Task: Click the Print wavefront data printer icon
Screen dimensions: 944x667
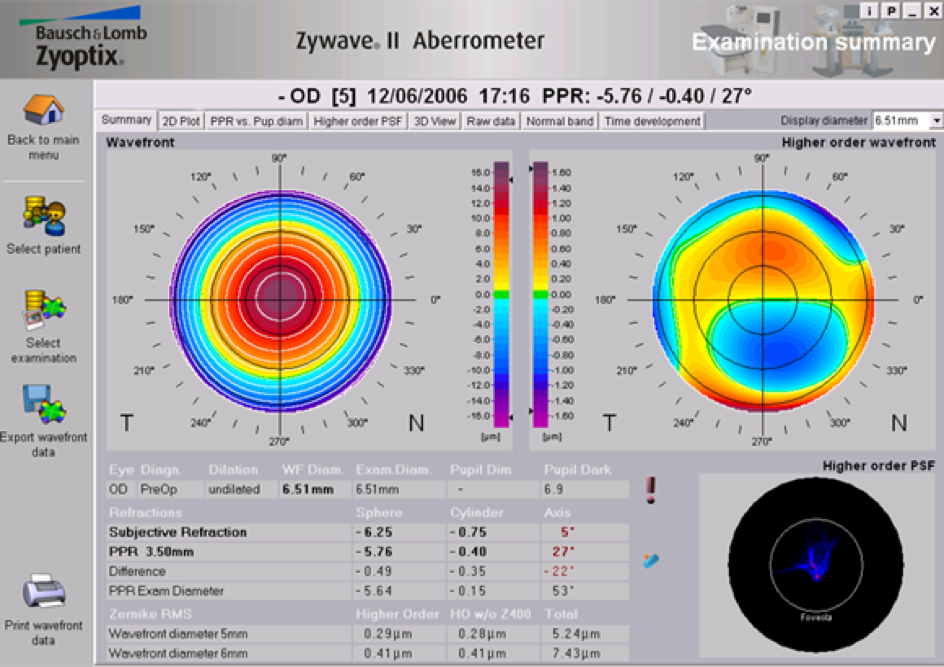Action: pos(43,592)
